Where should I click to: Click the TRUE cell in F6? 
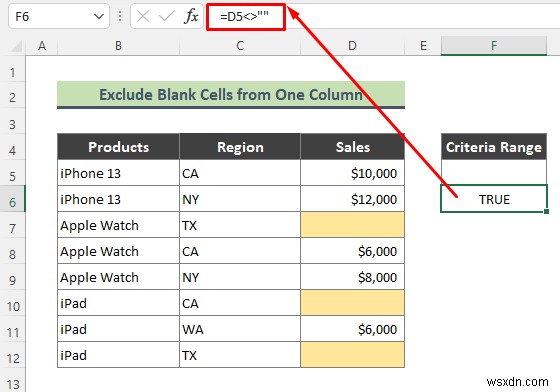coord(494,199)
